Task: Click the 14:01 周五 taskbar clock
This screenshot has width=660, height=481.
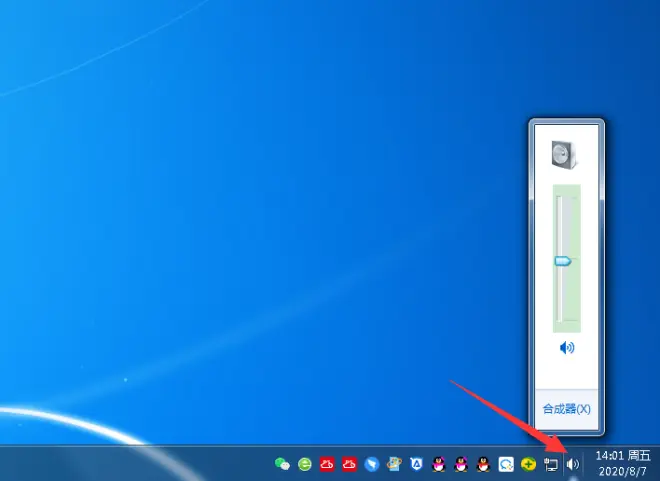Action: 623,455
